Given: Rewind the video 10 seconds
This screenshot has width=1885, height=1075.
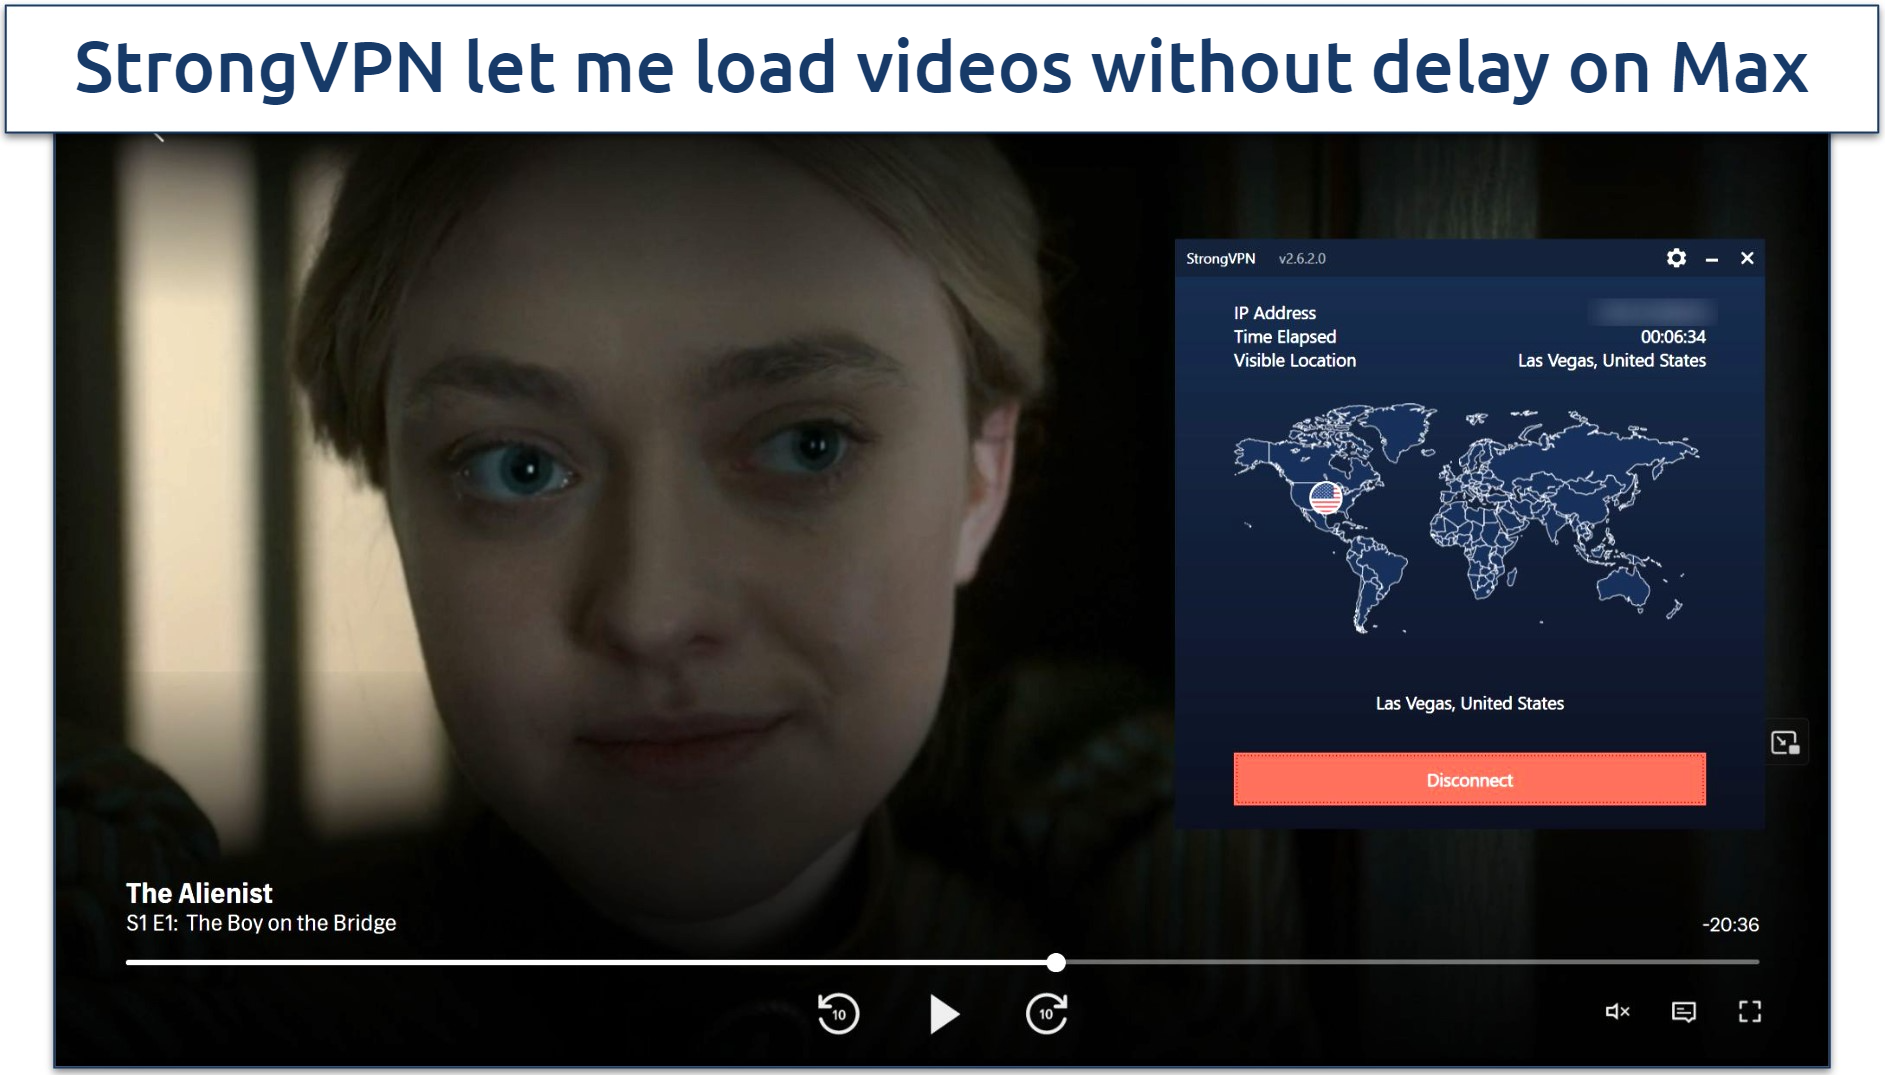Looking at the screenshot, I should (838, 1013).
